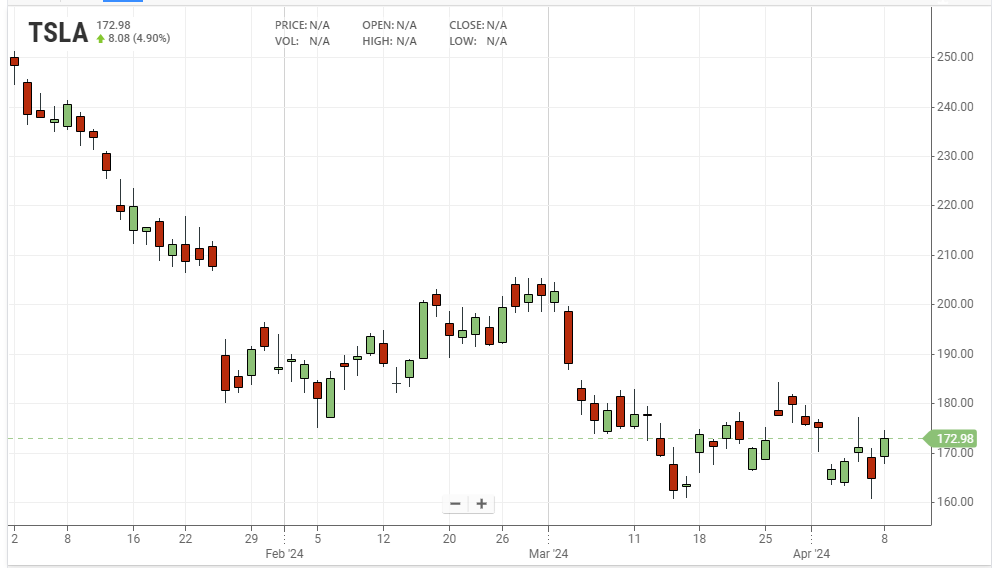Click the 210.00 price axis label
This screenshot has height=568, width=992.
pos(955,255)
